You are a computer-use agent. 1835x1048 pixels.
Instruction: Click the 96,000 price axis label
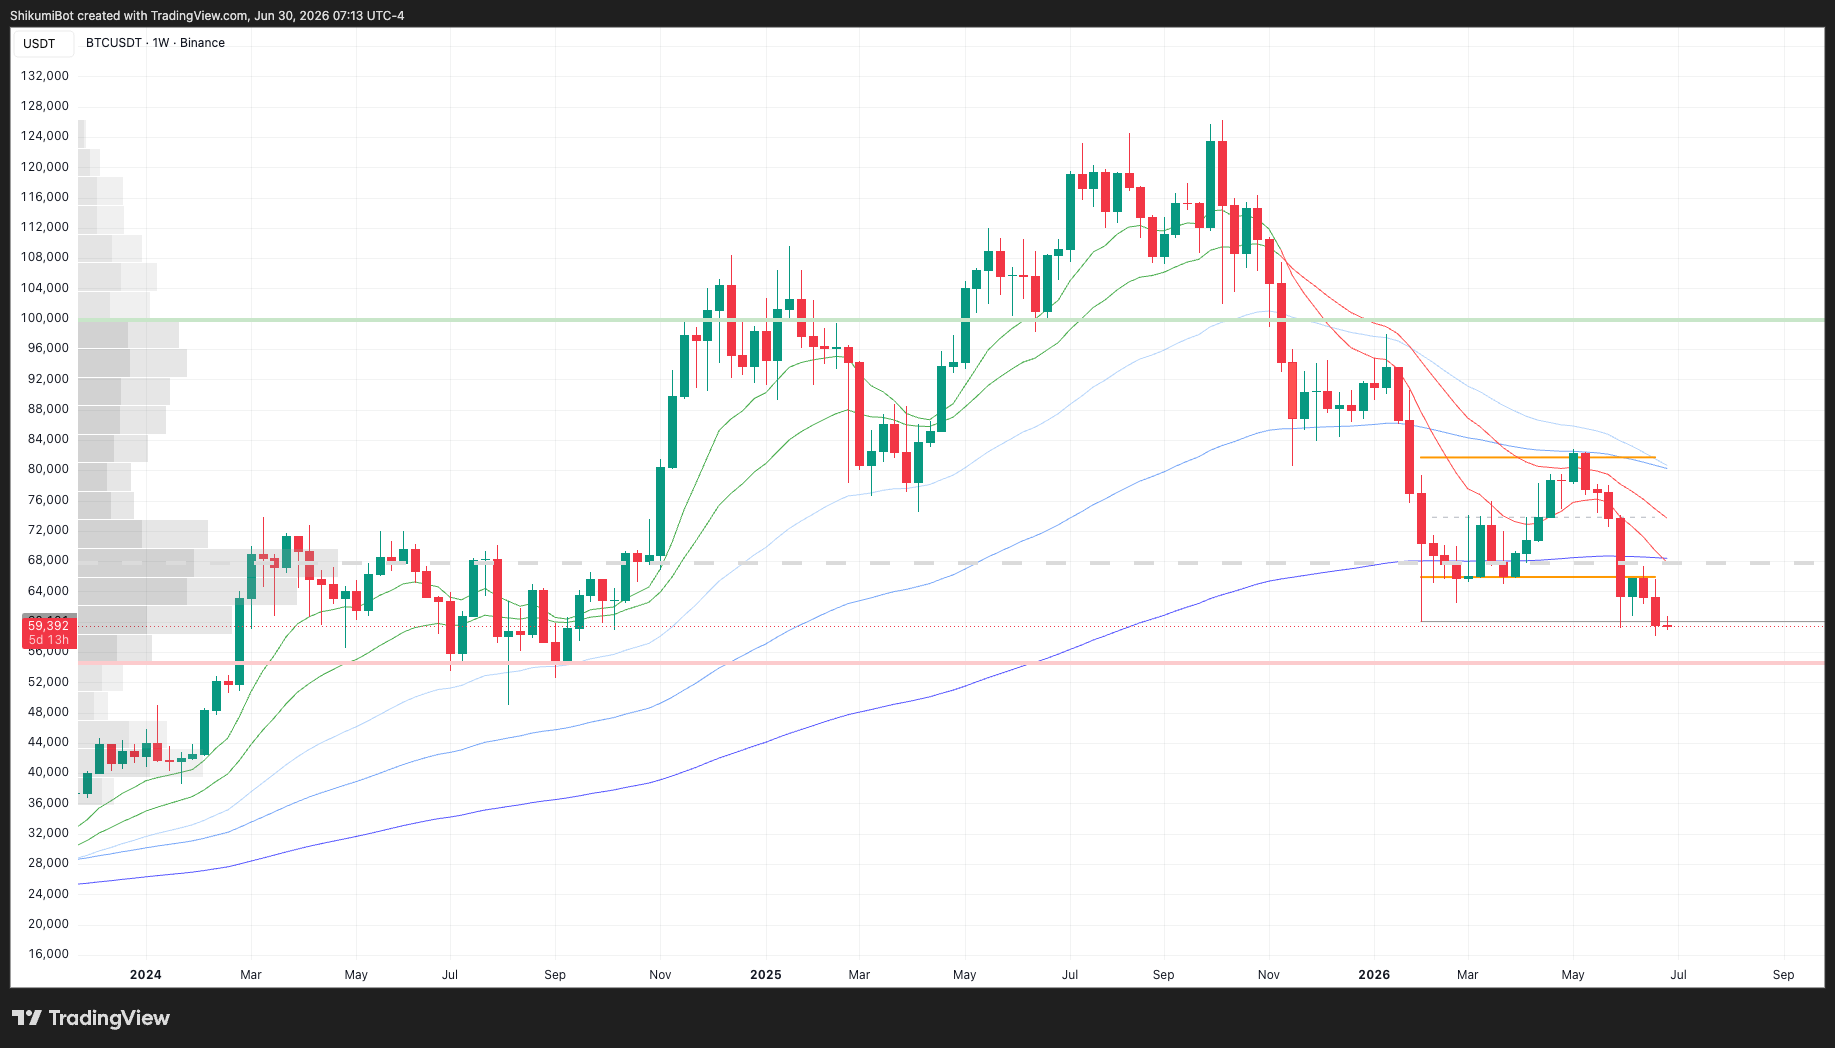[x=48, y=348]
